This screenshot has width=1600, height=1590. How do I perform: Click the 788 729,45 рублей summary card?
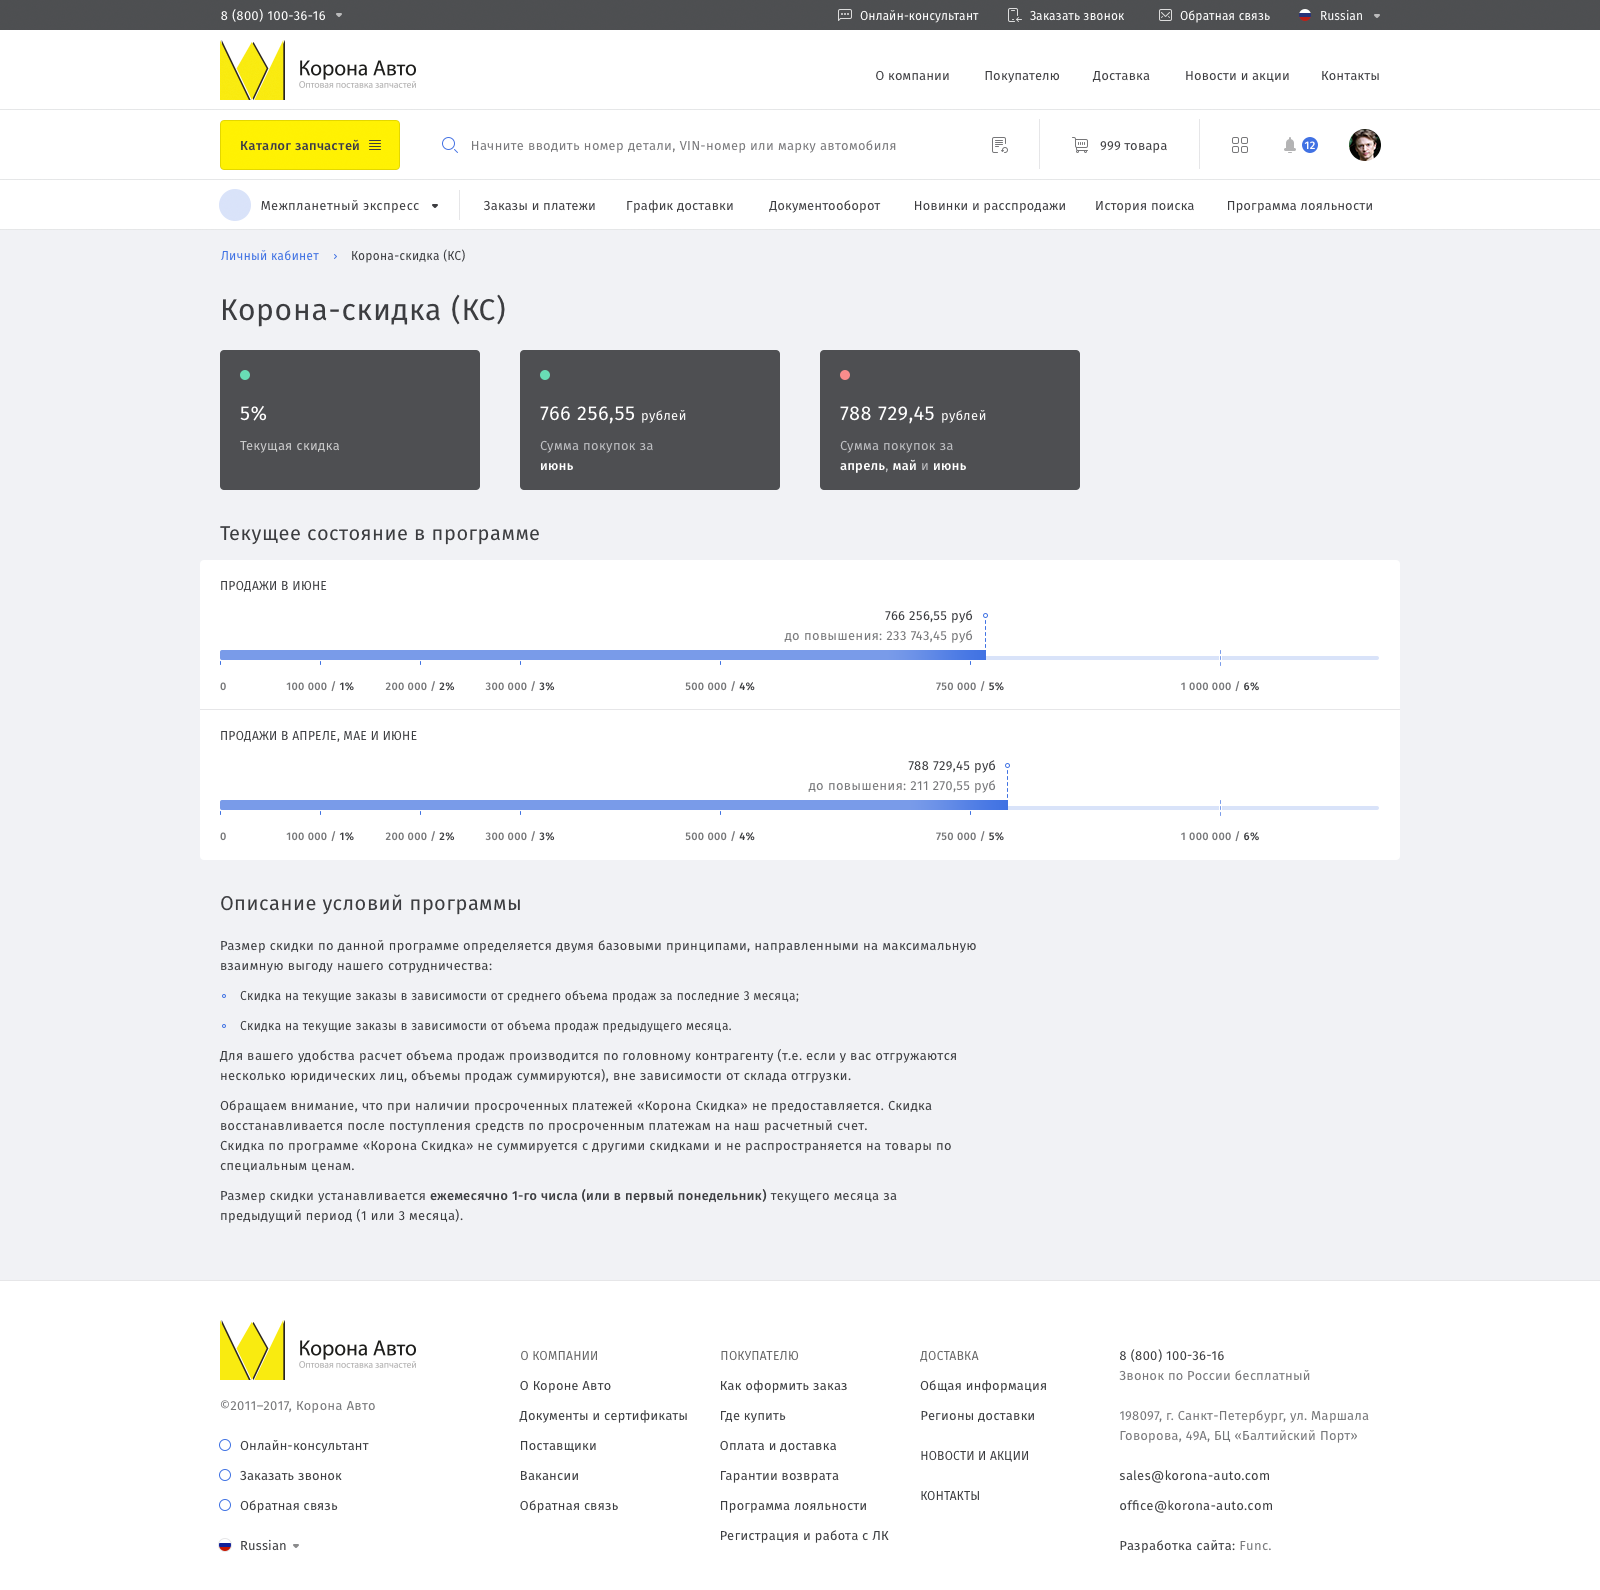950,420
